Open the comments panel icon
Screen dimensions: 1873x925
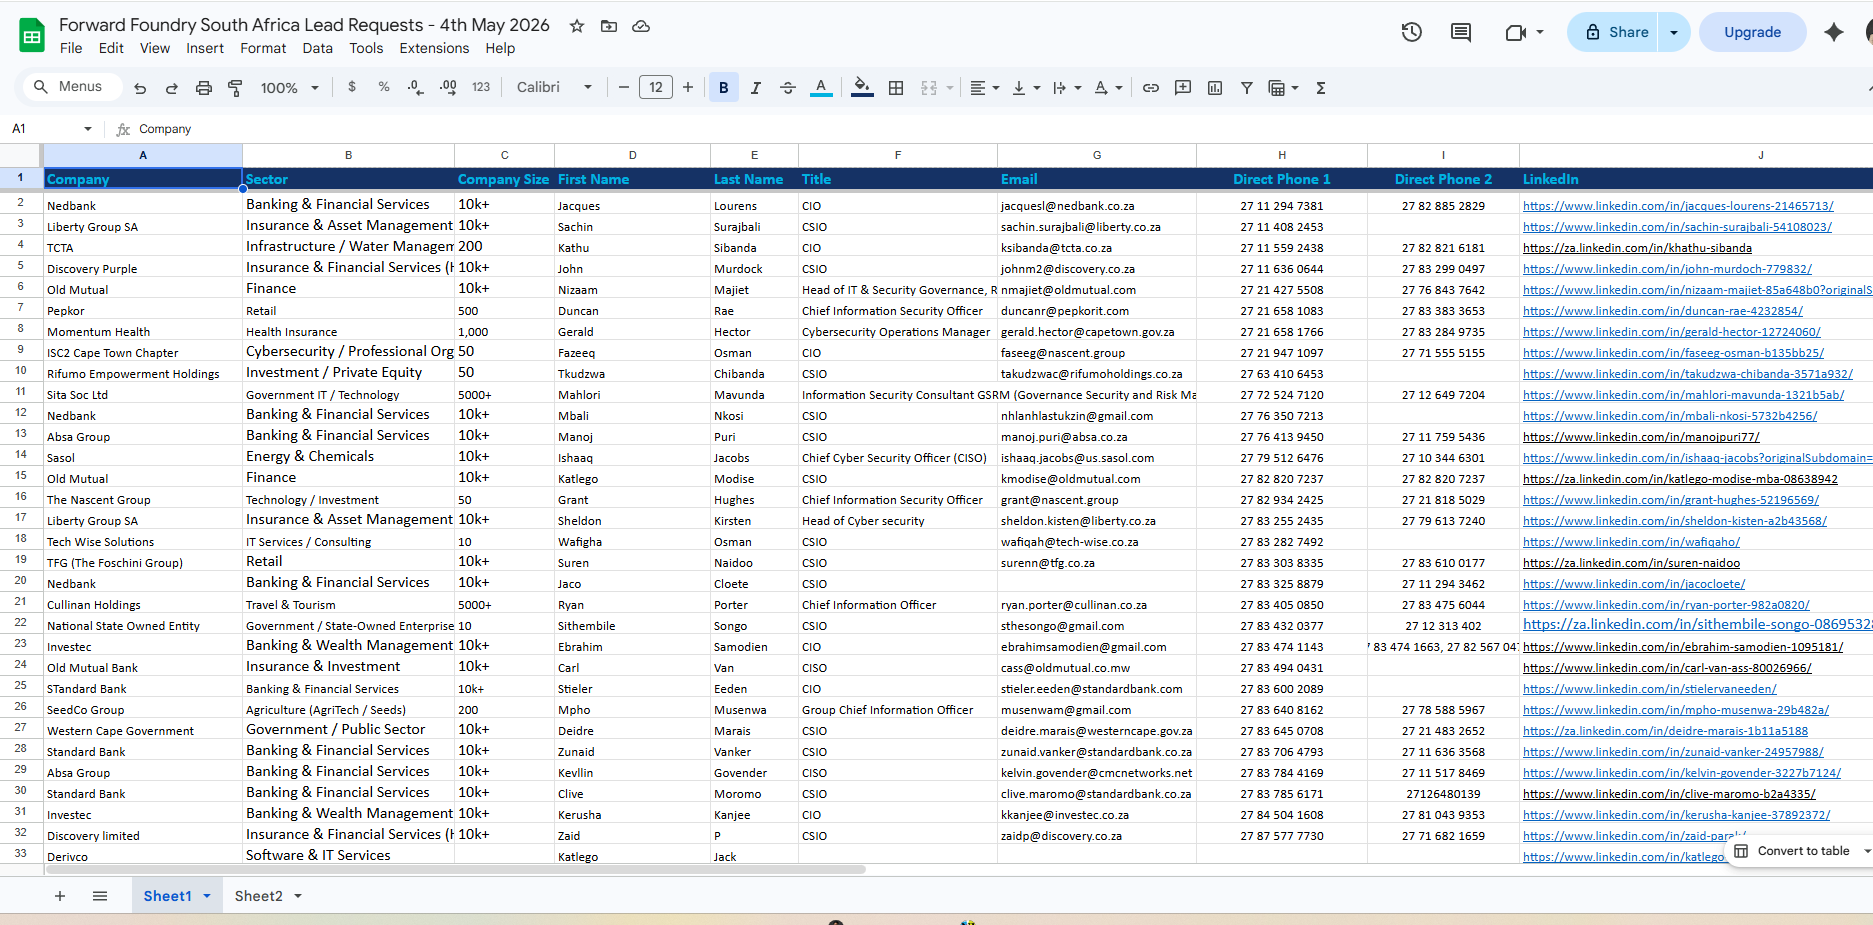pos(1461,32)
